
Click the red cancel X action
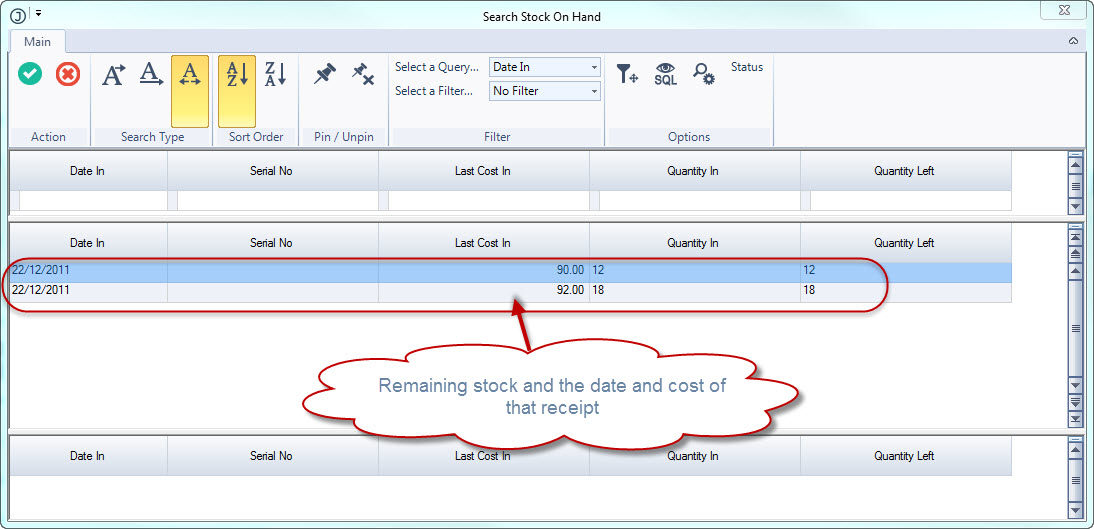click(x=68, y=73)
